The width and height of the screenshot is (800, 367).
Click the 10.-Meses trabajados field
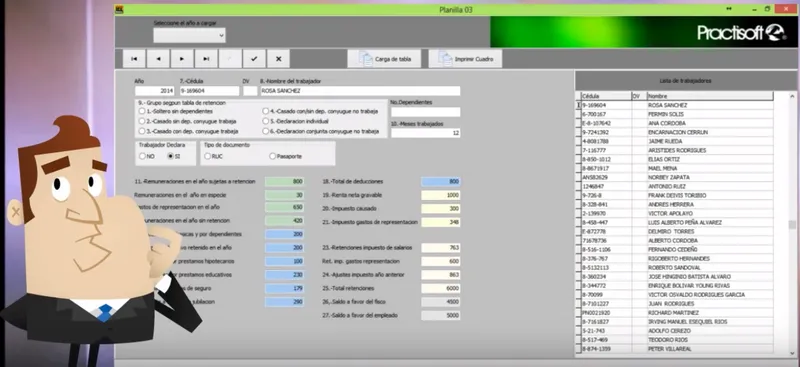(x=426, y=133)
